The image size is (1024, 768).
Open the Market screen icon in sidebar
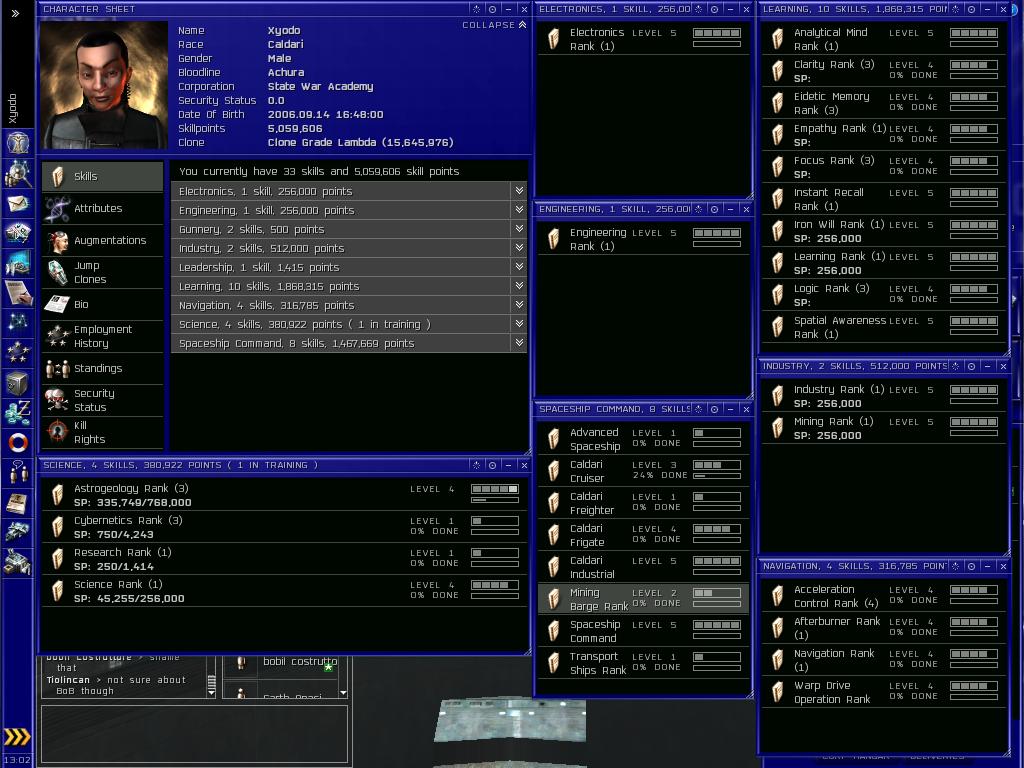18,263
